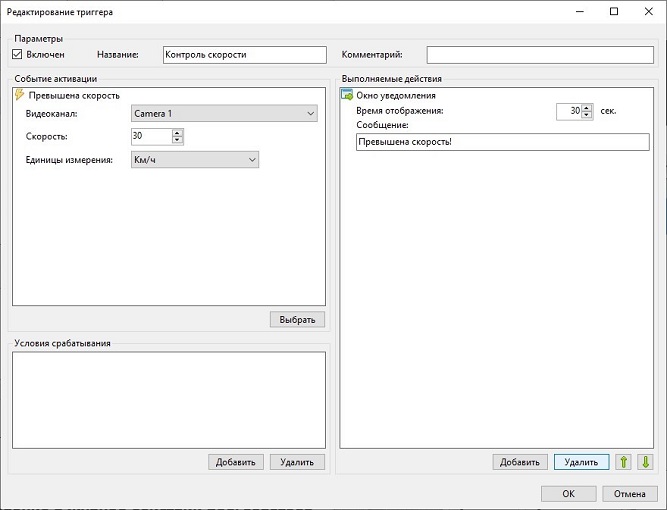667x510 pixels.
Task: Cancel editing with the Отмена button
Action: point(630,494)
